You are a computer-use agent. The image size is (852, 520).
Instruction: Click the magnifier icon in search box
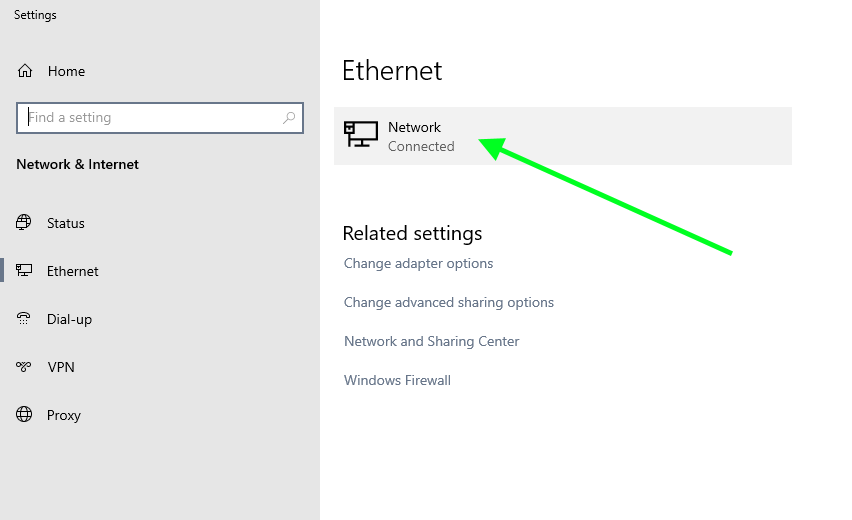(x=289, y=118)
